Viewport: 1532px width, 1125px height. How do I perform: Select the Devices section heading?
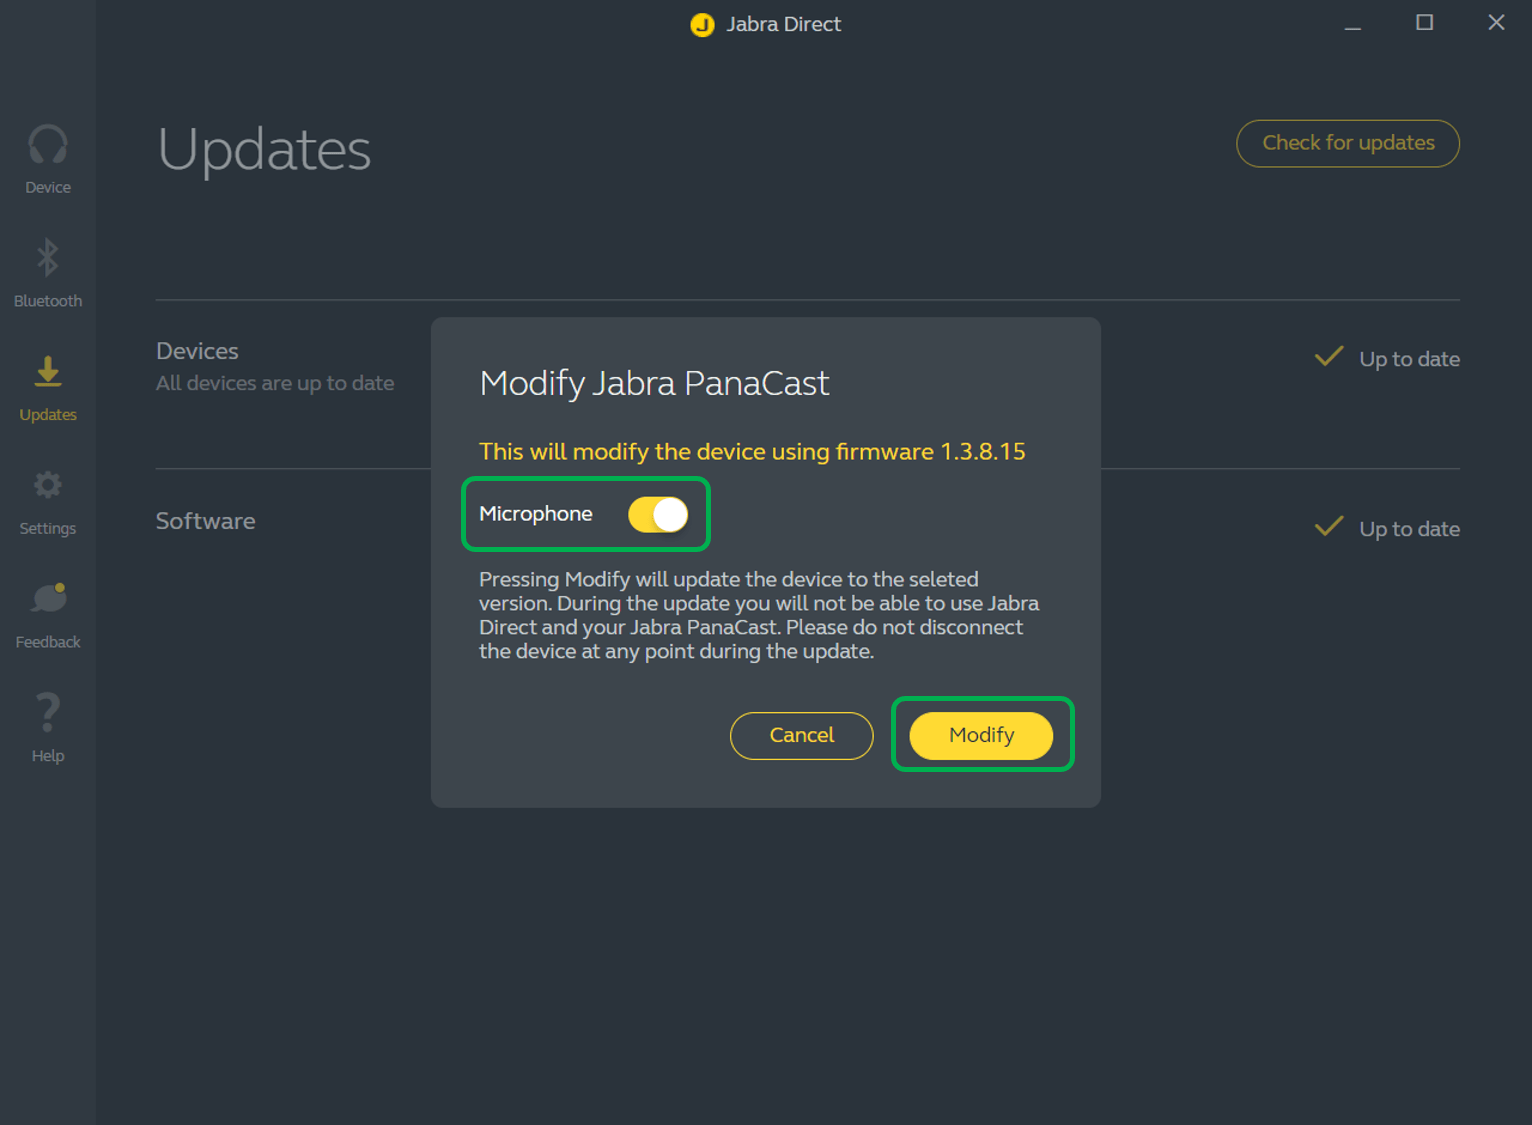(198, 351)
